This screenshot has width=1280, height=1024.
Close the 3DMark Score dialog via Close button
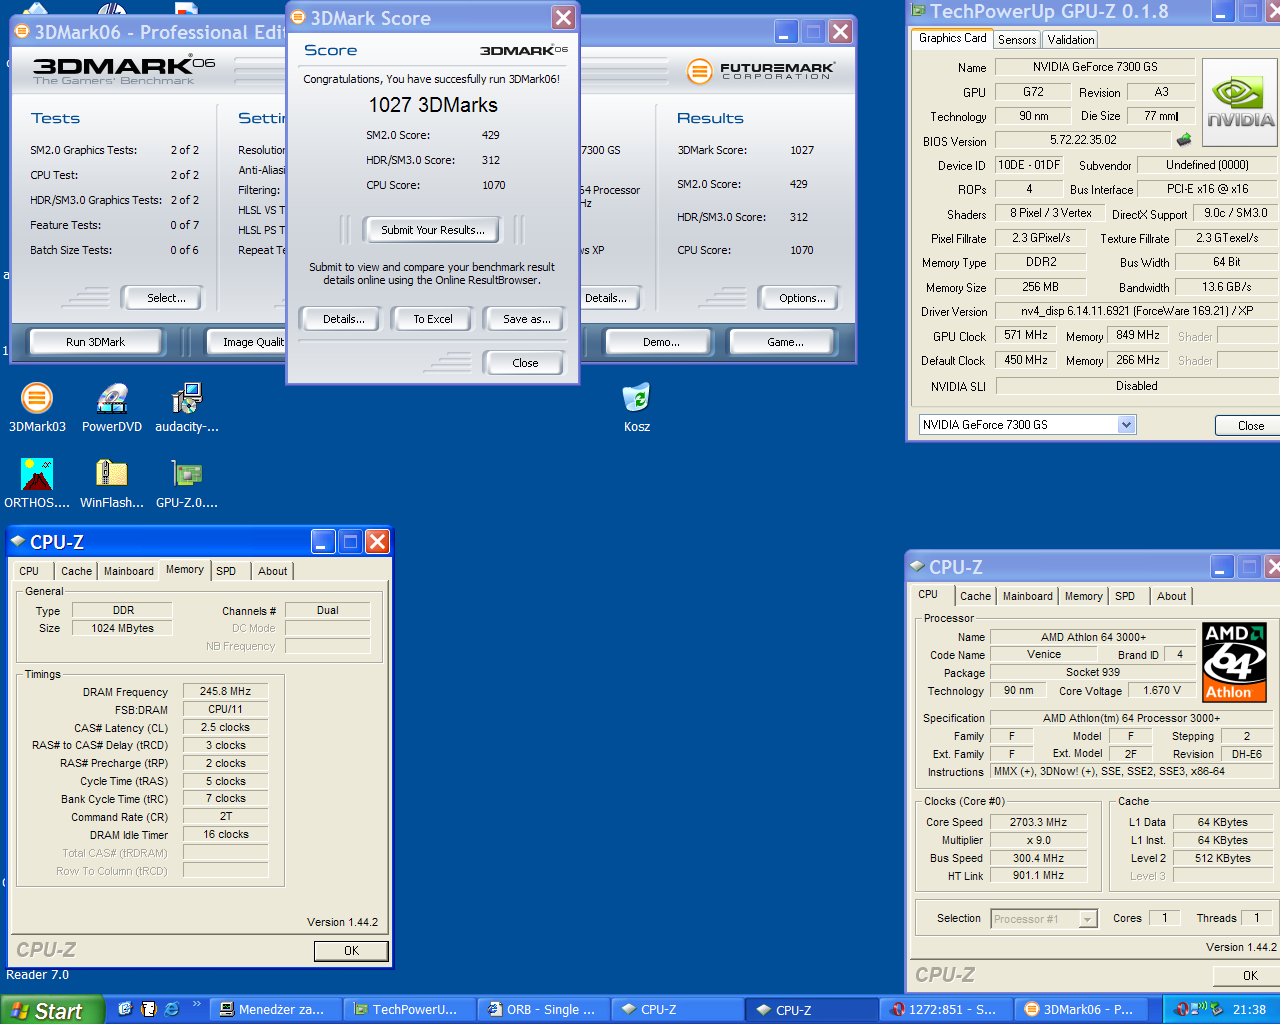click(525, 363)
